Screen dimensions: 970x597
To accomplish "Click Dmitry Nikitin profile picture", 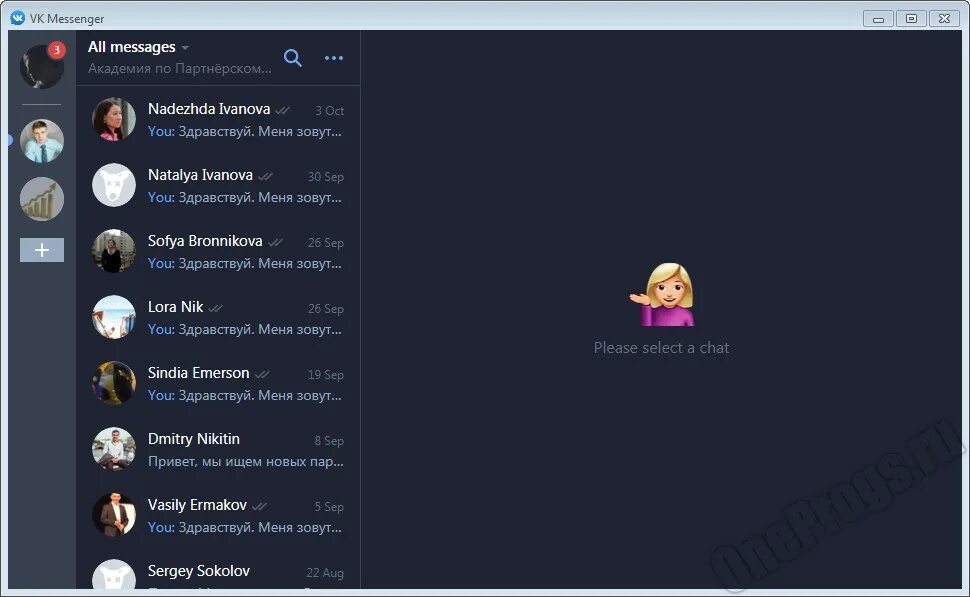I will 114,449.
